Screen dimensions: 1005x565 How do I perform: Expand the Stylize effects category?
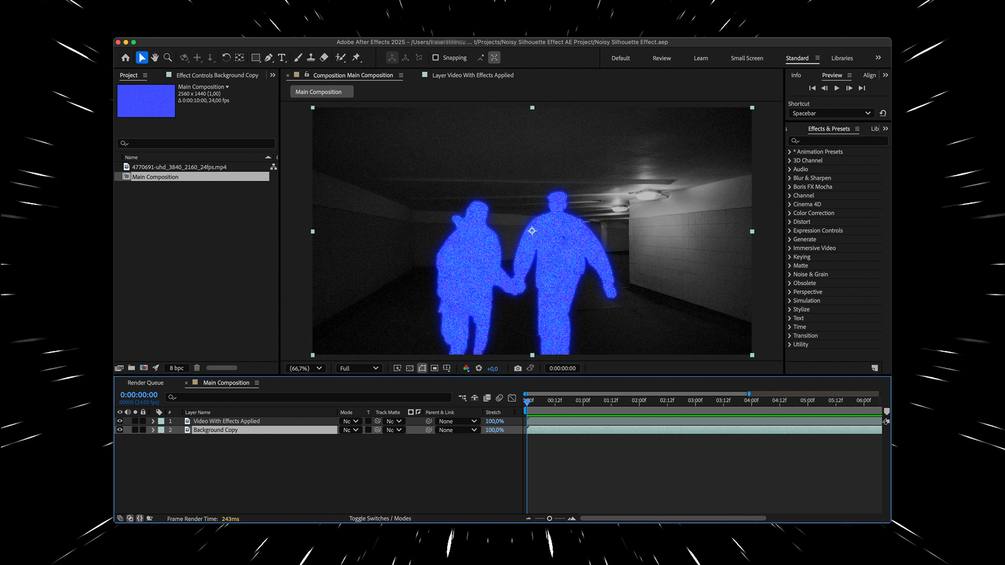(x=790, y=309)
